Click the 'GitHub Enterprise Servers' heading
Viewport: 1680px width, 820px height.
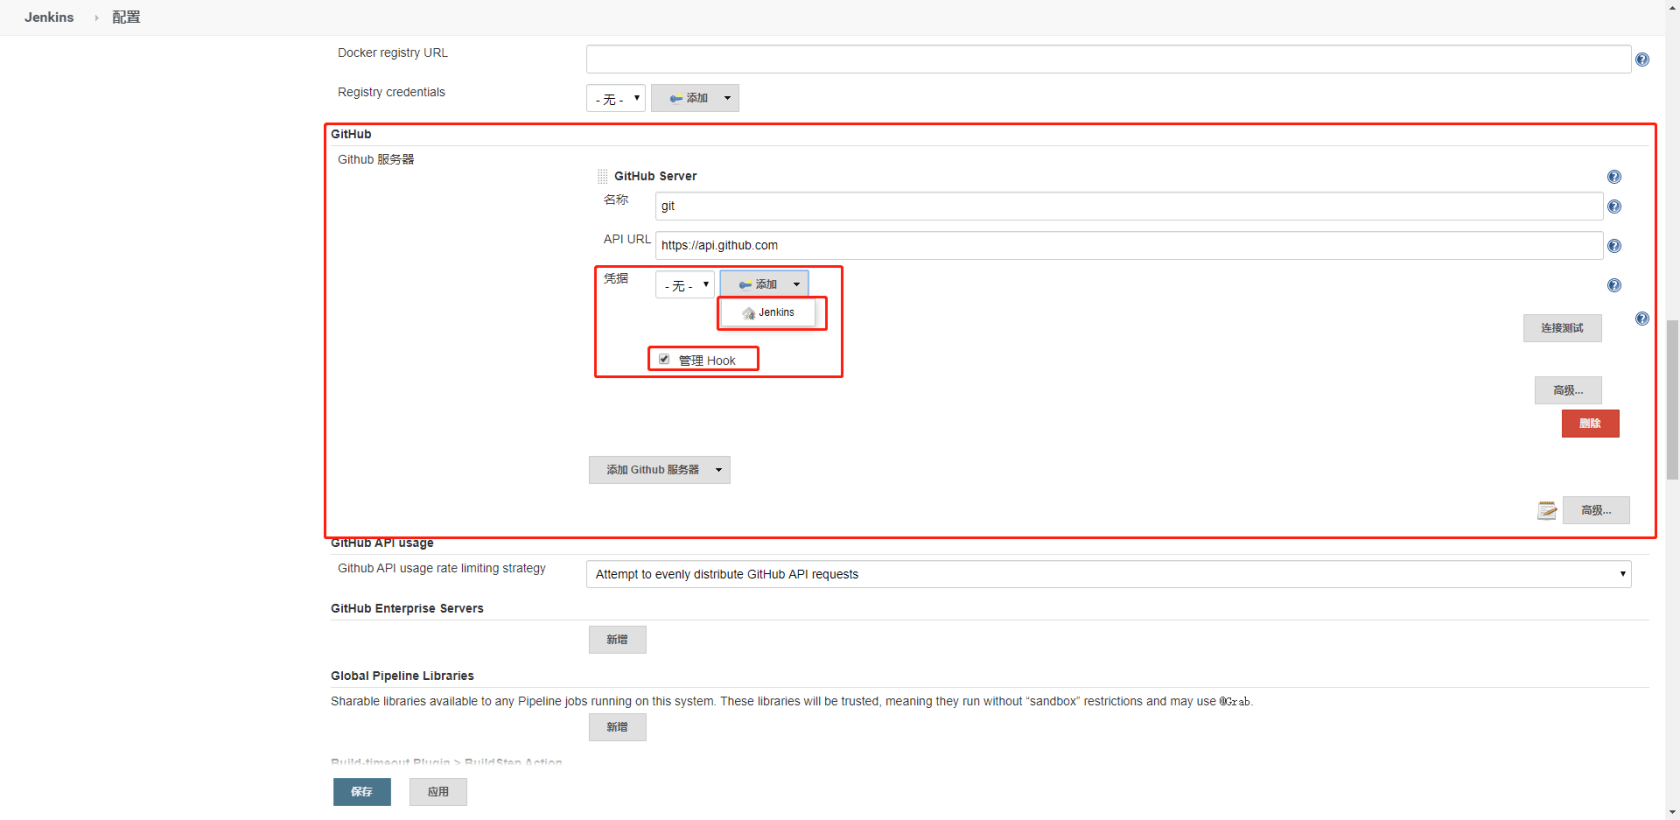(407, 608)
